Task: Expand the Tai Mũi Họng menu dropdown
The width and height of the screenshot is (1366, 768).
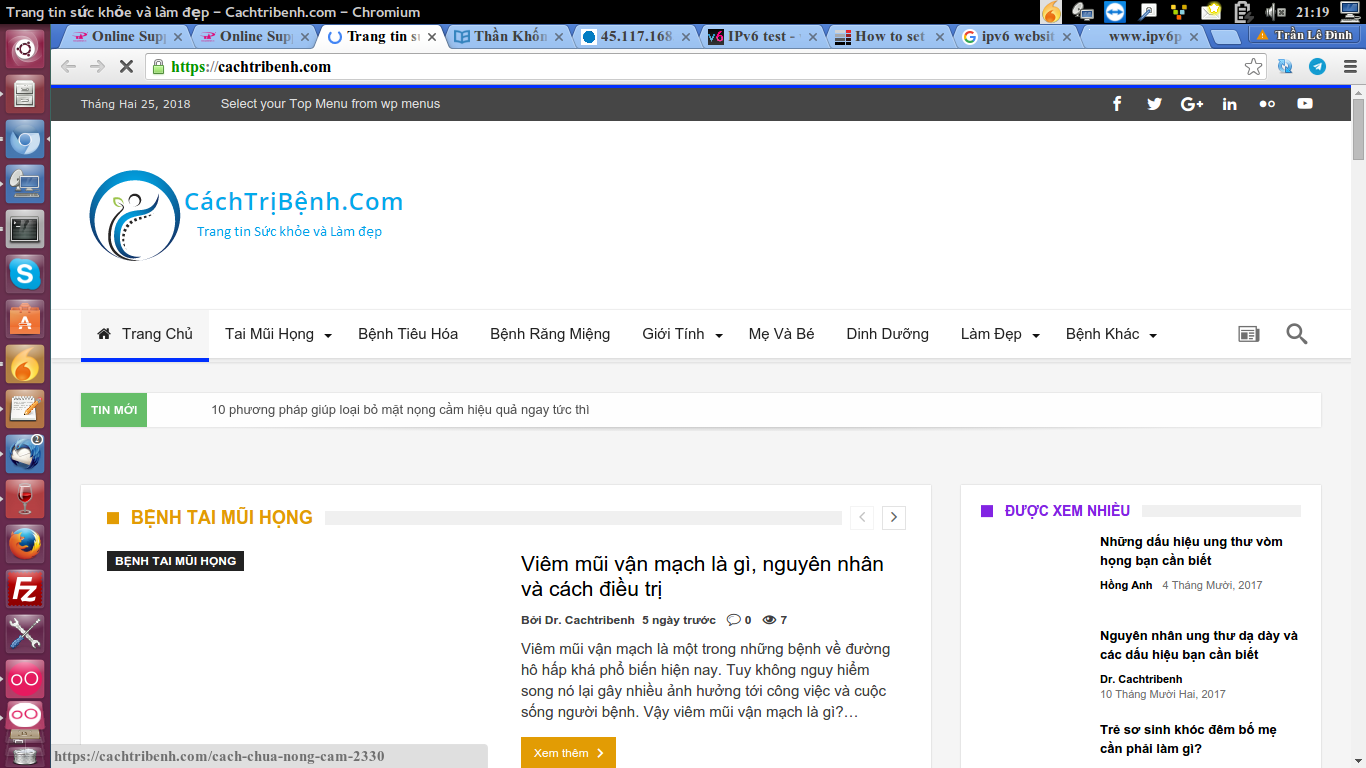Action: coord(328,336)
